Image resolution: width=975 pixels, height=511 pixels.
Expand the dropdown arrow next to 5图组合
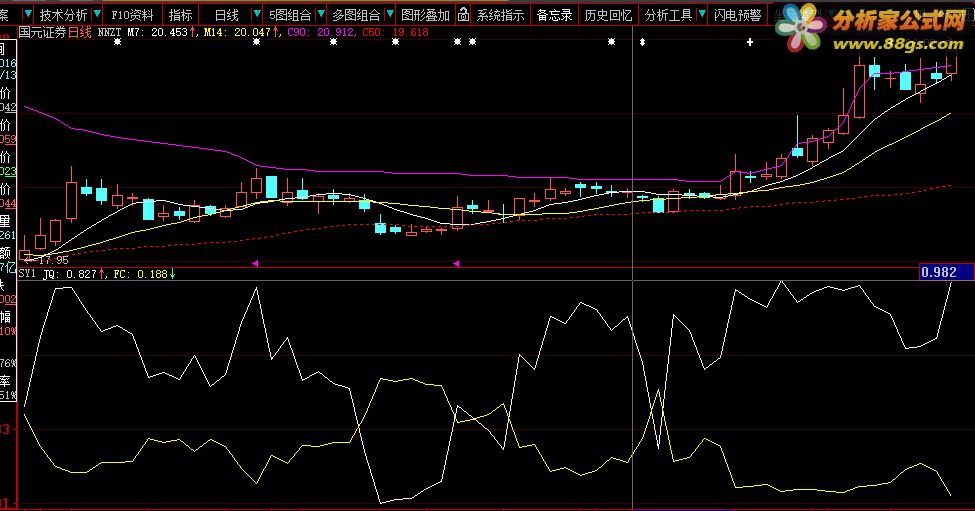321,14
